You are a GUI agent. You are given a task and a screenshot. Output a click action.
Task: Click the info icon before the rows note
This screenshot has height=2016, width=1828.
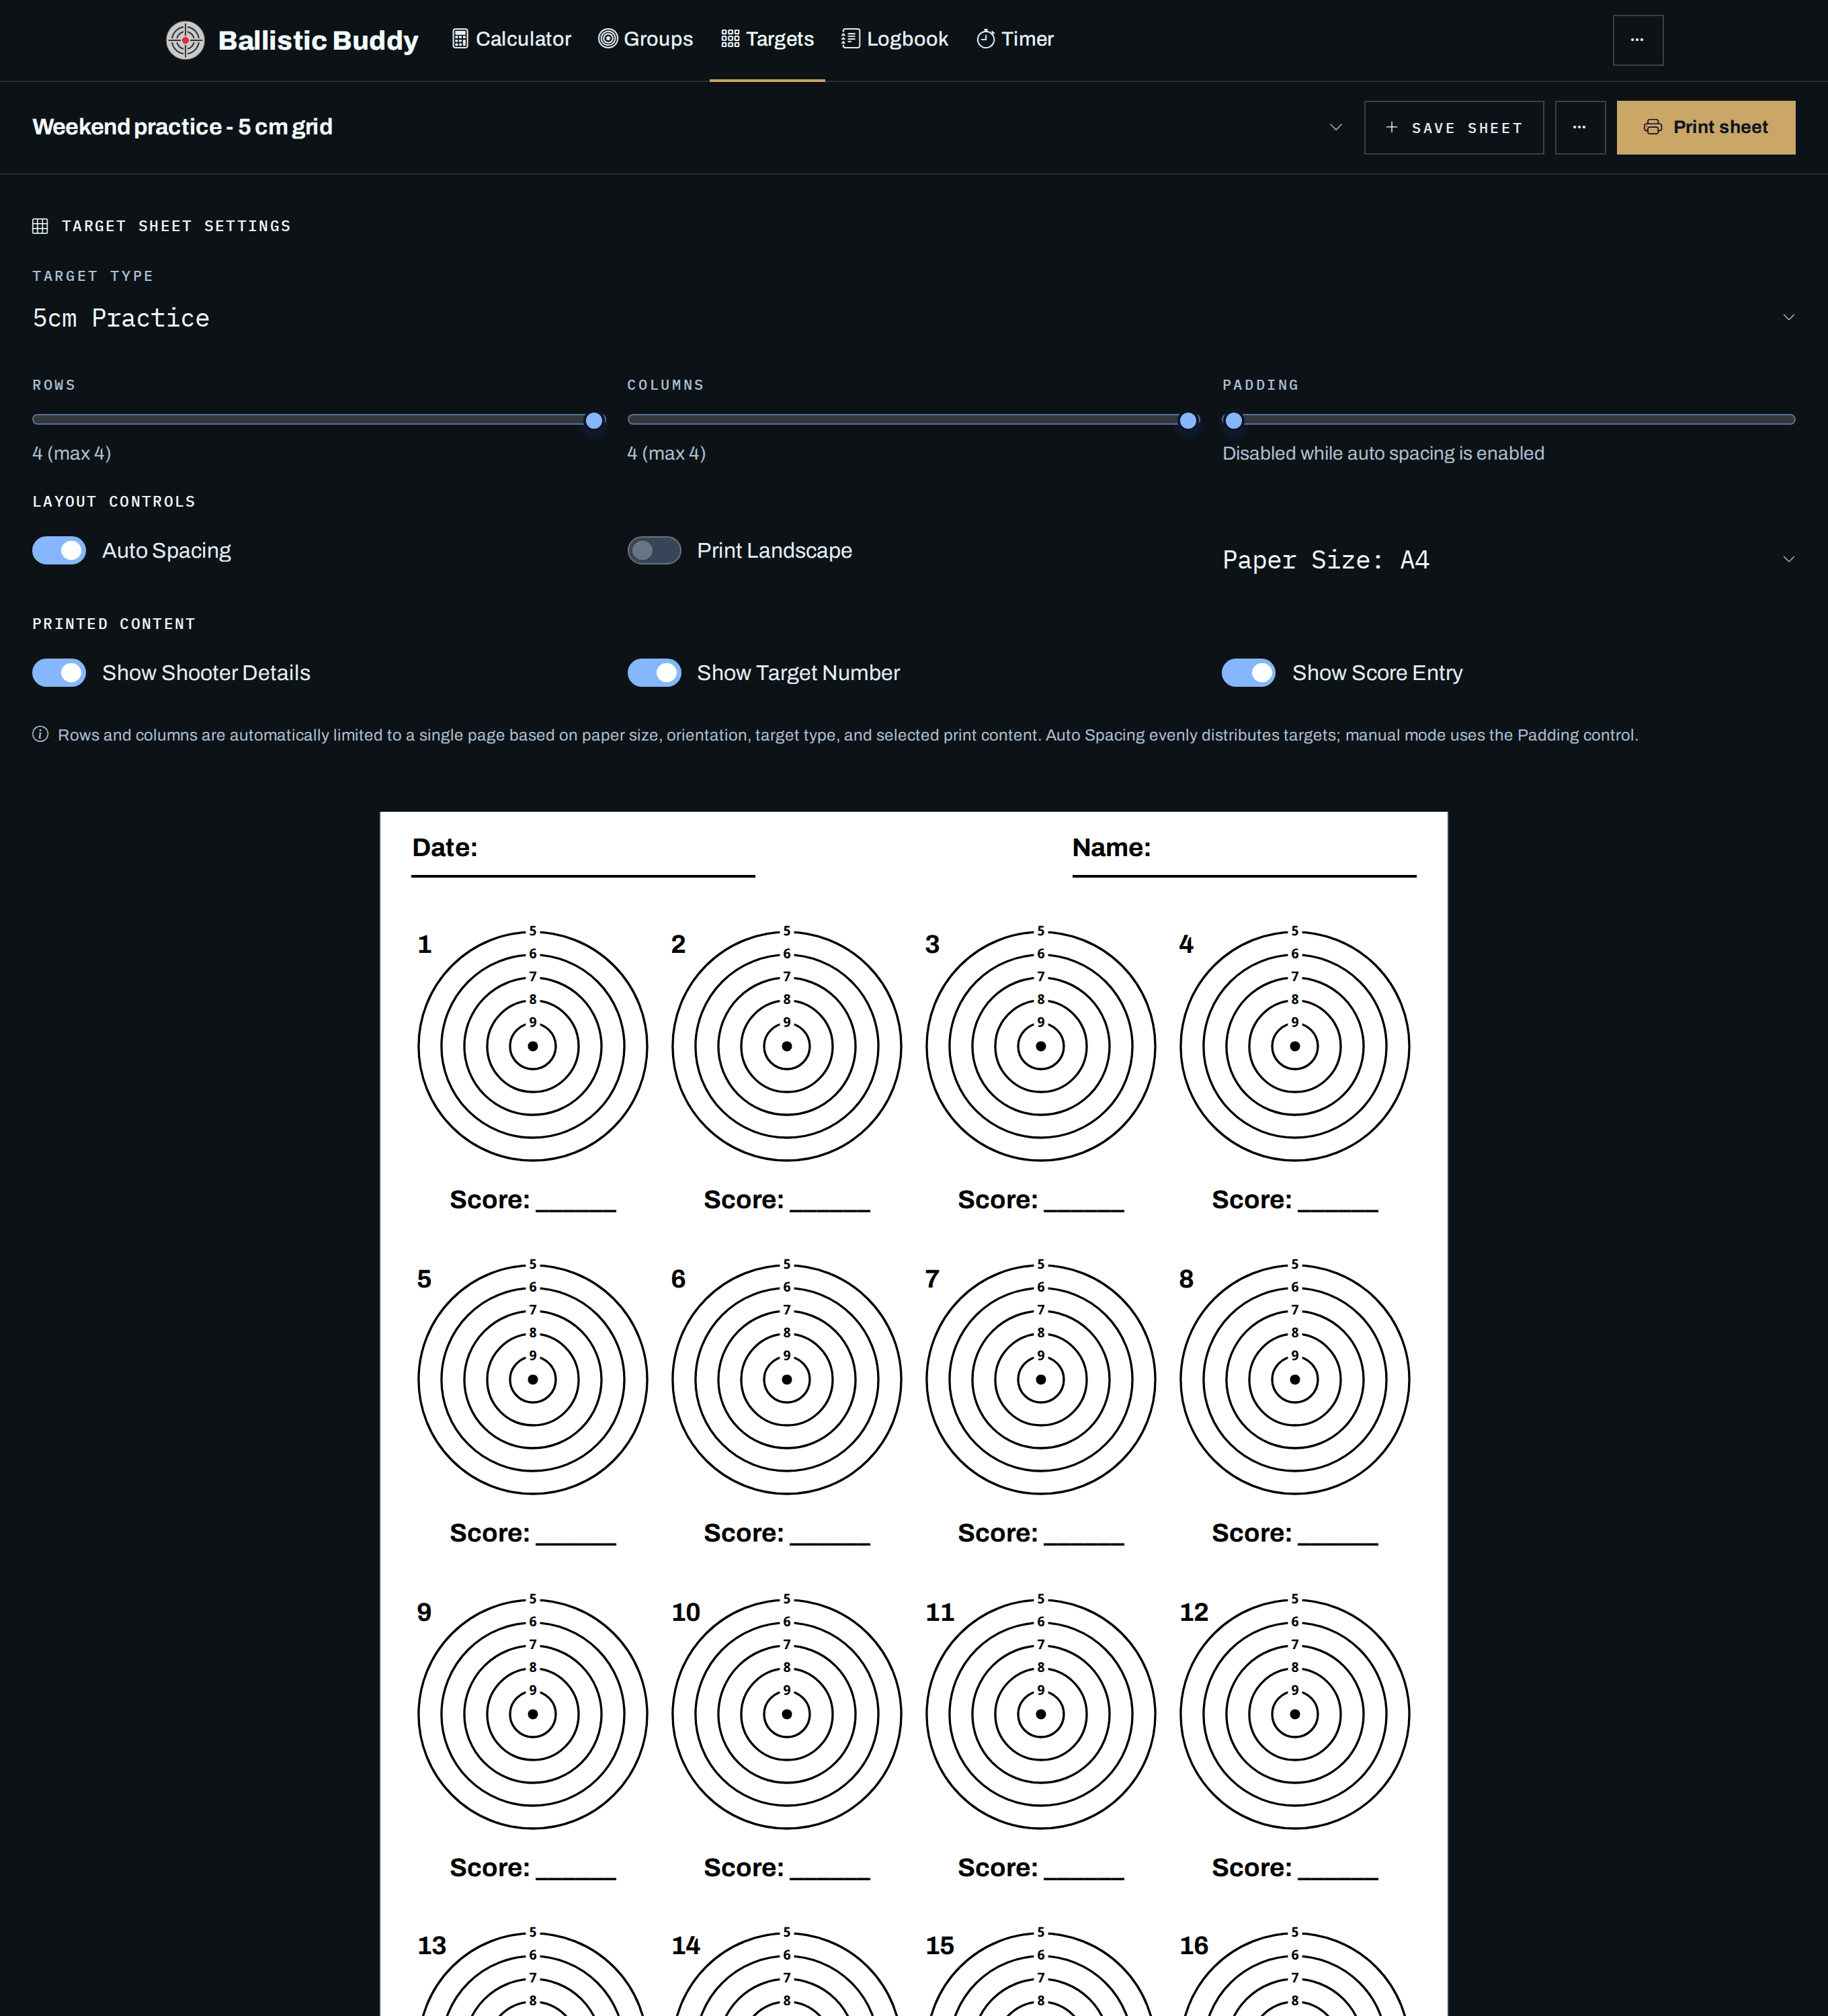coord(40,734)
